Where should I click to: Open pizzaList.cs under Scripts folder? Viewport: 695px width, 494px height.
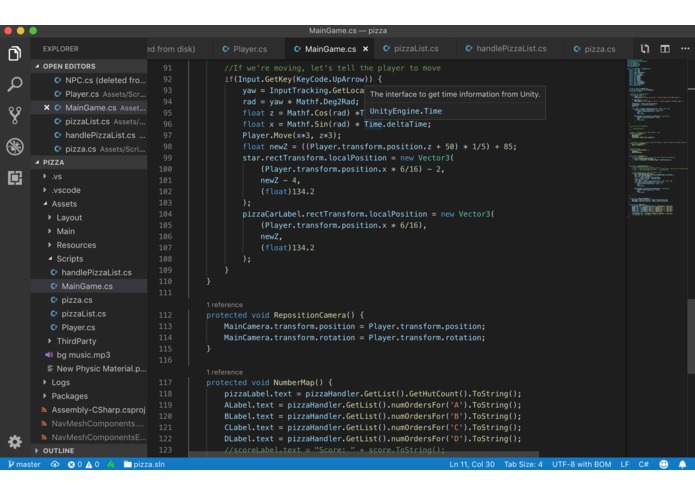tap(89, 314)
